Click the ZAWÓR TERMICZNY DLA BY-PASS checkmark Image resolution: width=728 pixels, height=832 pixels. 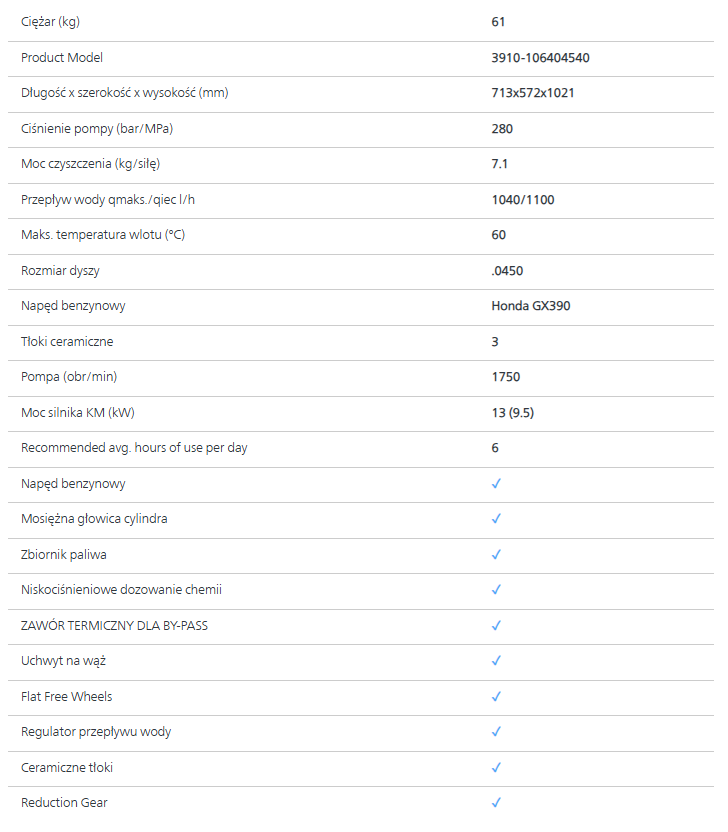(x=496, y=625)
